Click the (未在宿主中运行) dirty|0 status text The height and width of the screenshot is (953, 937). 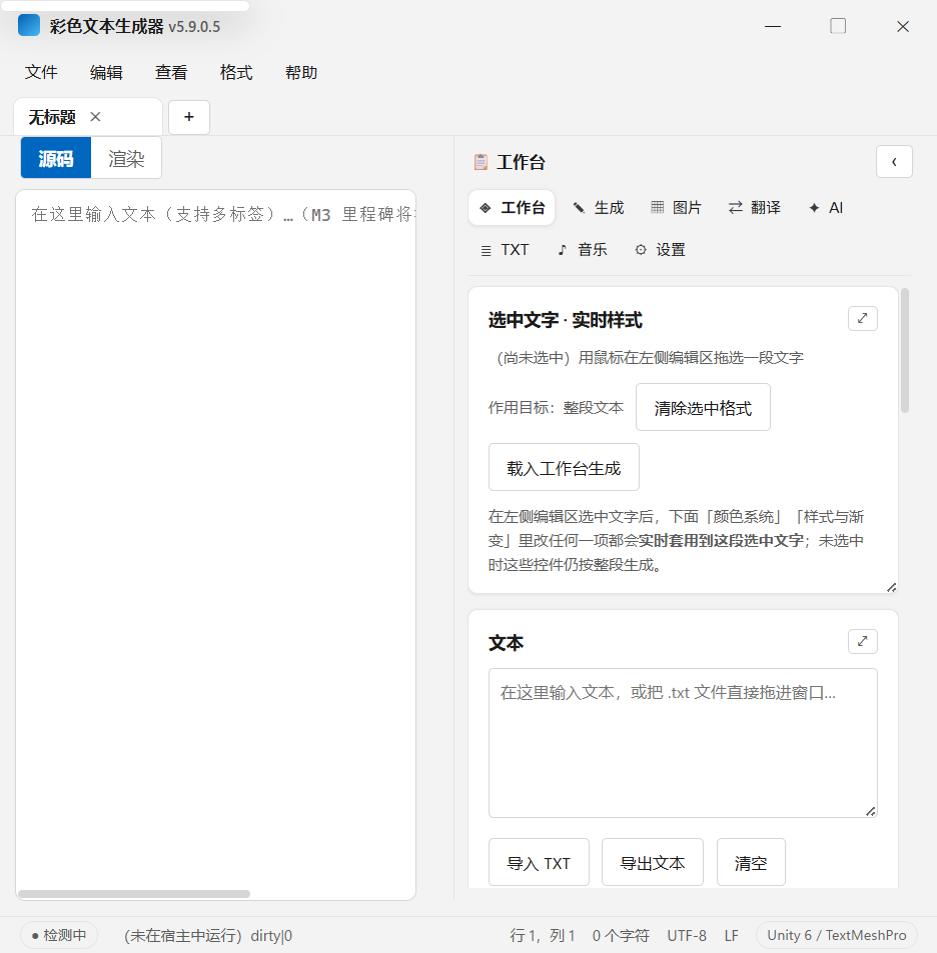point(208,935)
